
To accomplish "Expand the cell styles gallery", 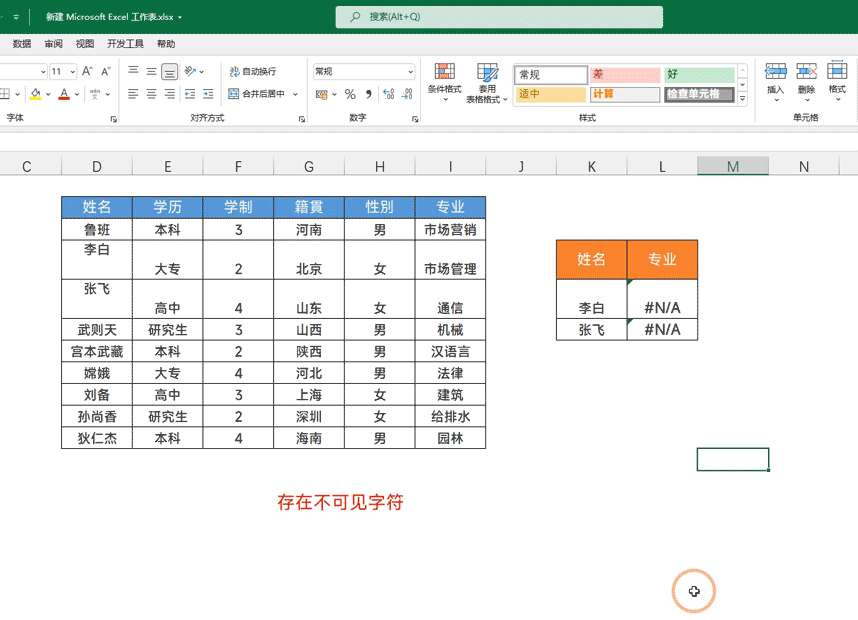I will (x=743, y=98).
